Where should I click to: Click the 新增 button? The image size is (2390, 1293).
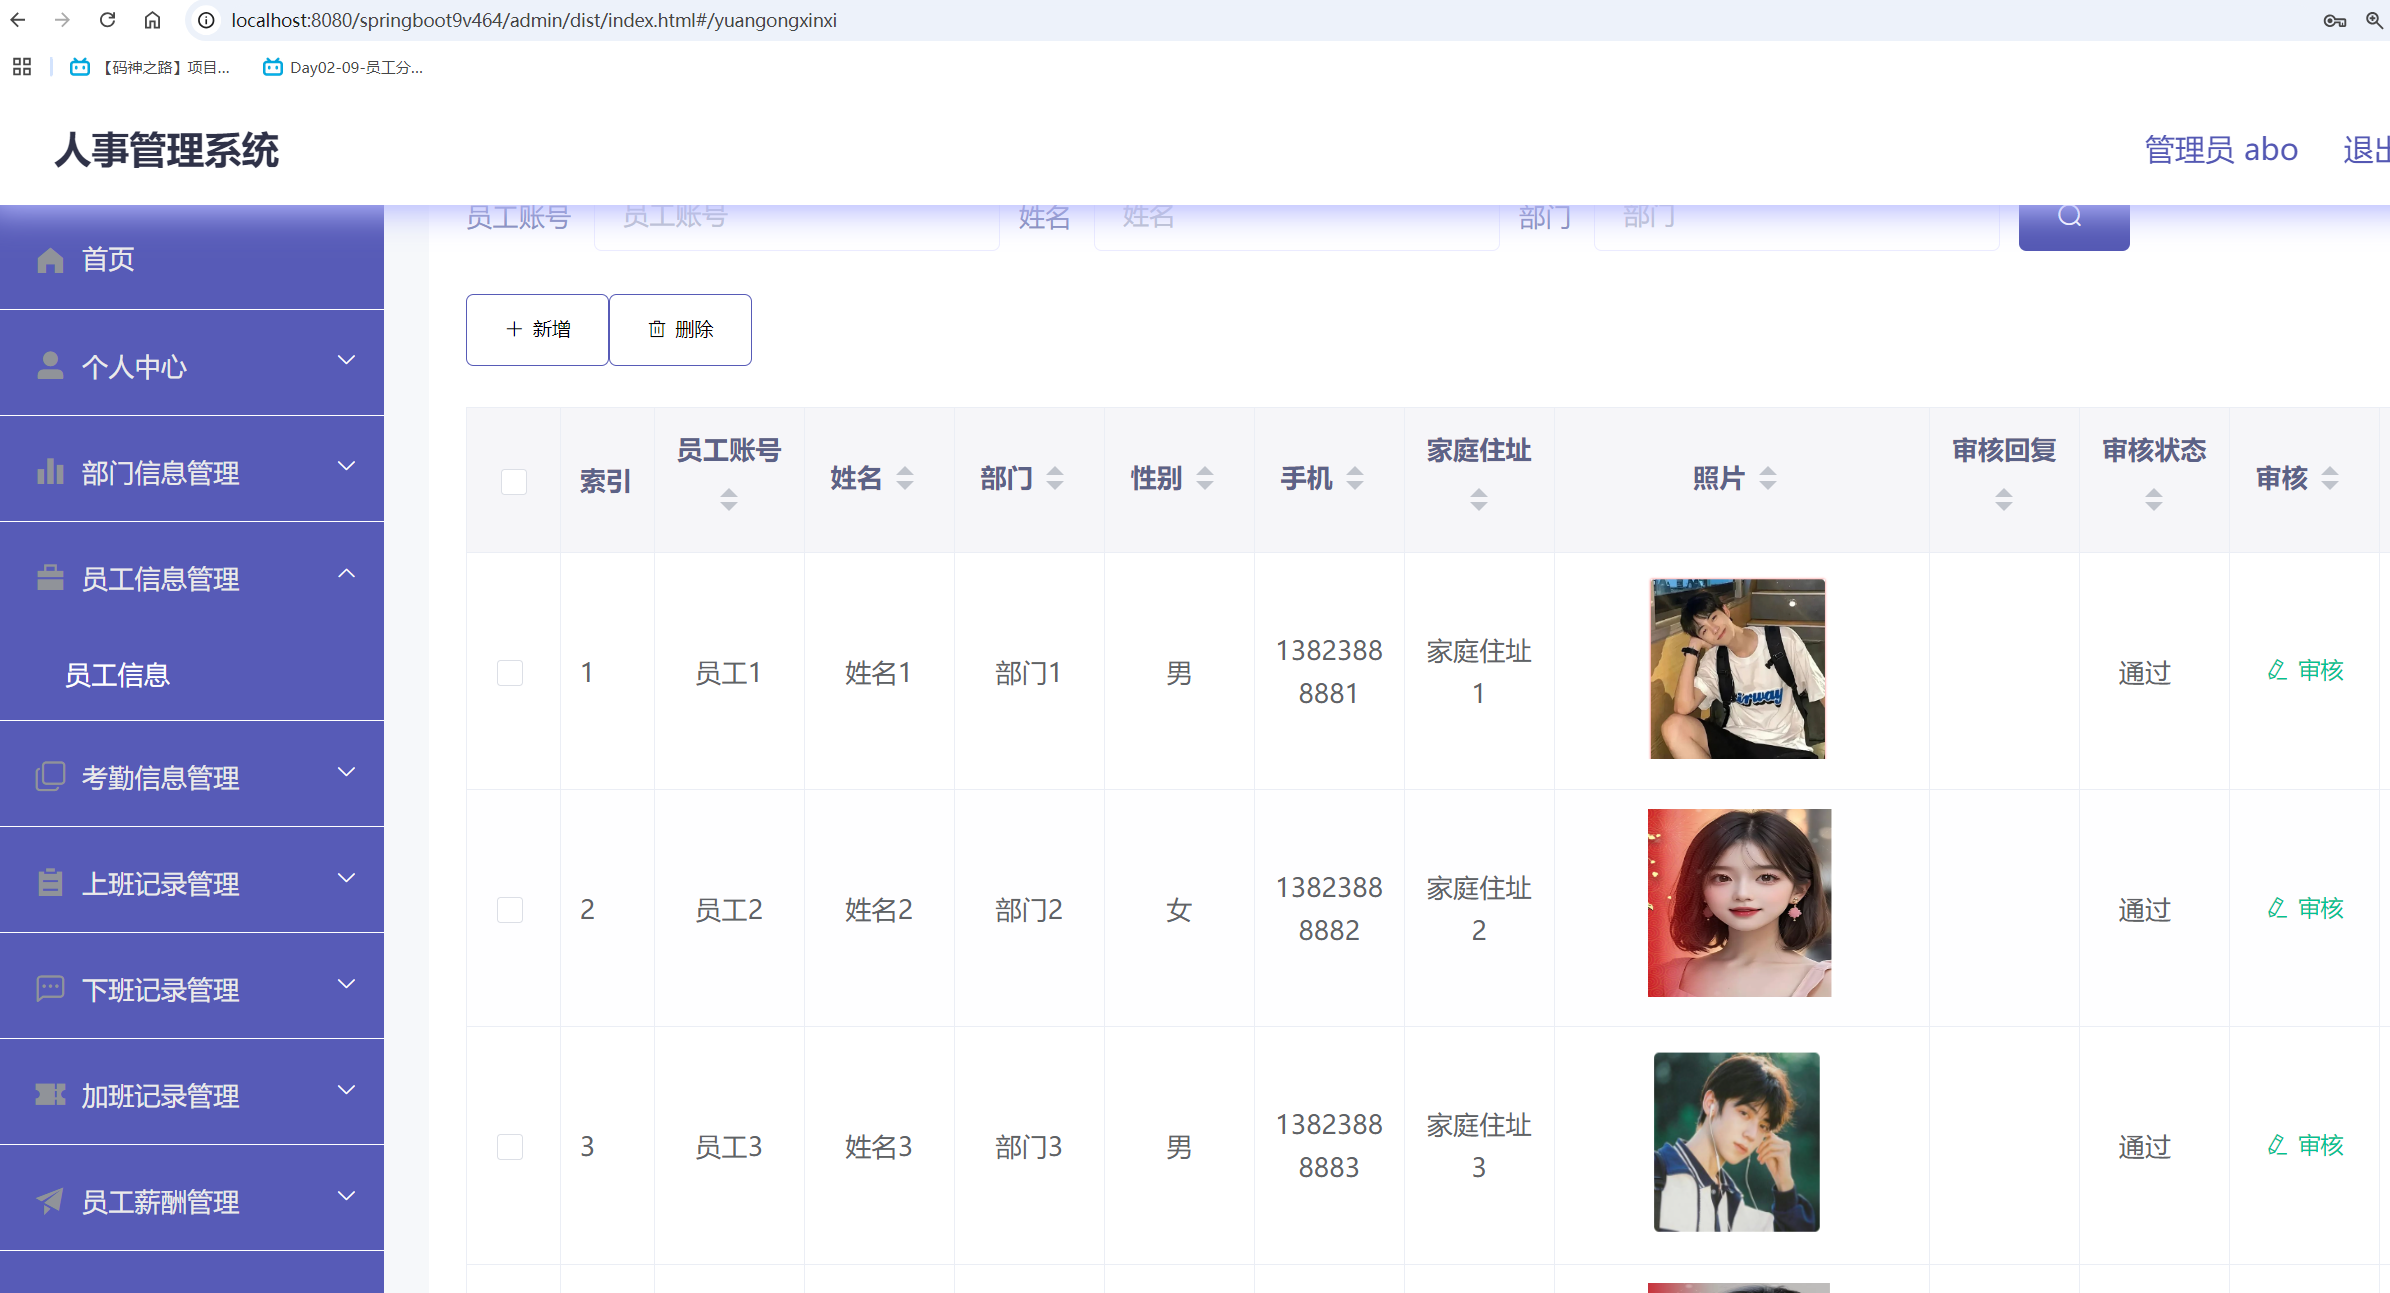pyautogui.click(x=537, y=330)
